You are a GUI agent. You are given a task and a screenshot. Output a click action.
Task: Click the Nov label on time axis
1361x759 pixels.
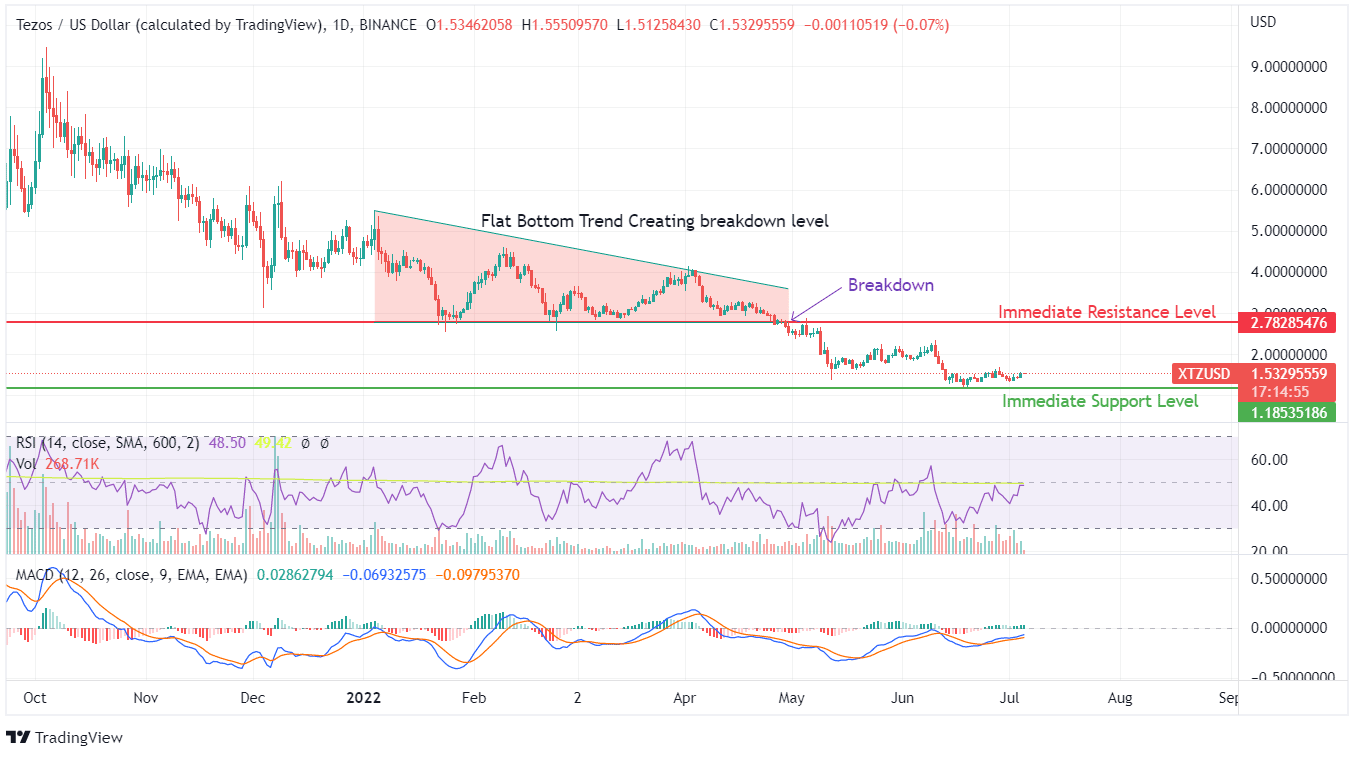pos(146,698)
